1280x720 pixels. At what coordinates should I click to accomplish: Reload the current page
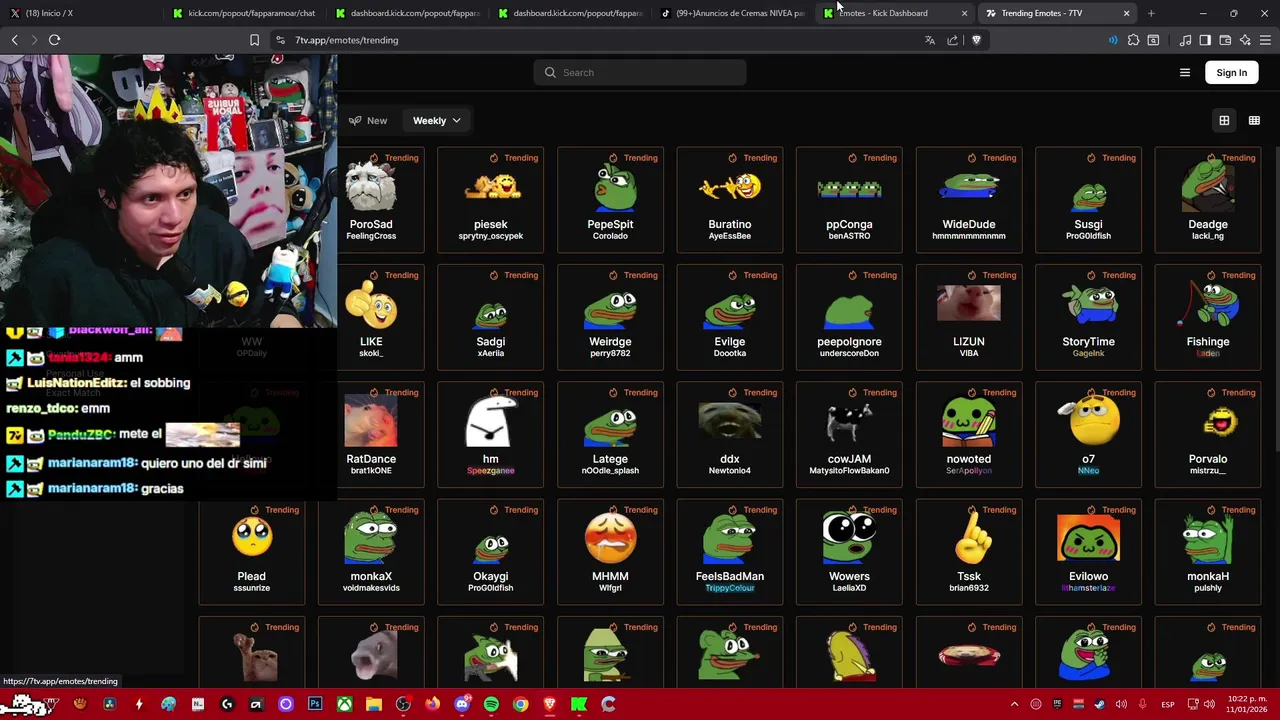click(54, 40)
